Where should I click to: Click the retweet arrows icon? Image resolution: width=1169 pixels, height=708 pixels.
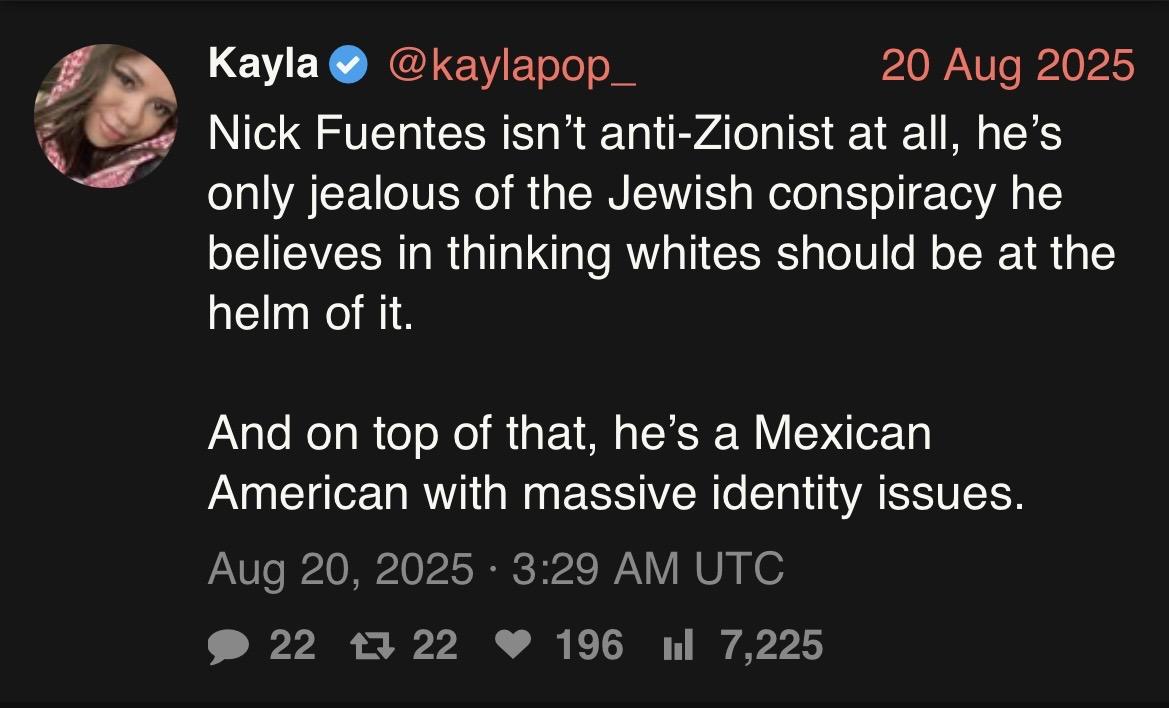click(x=378, y=645)
